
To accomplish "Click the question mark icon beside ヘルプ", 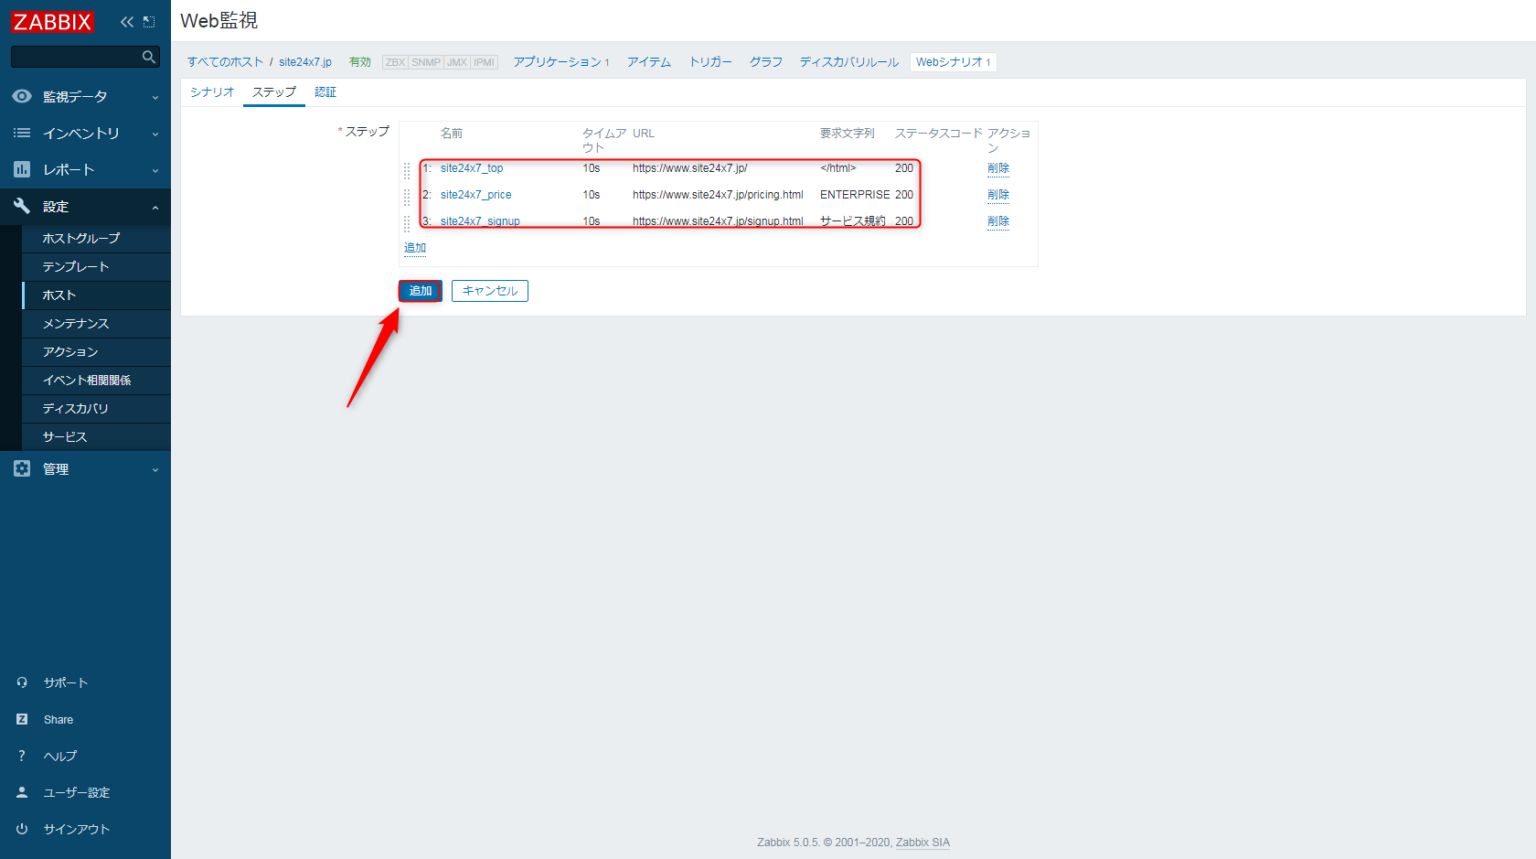I will (x=22, y=755).
